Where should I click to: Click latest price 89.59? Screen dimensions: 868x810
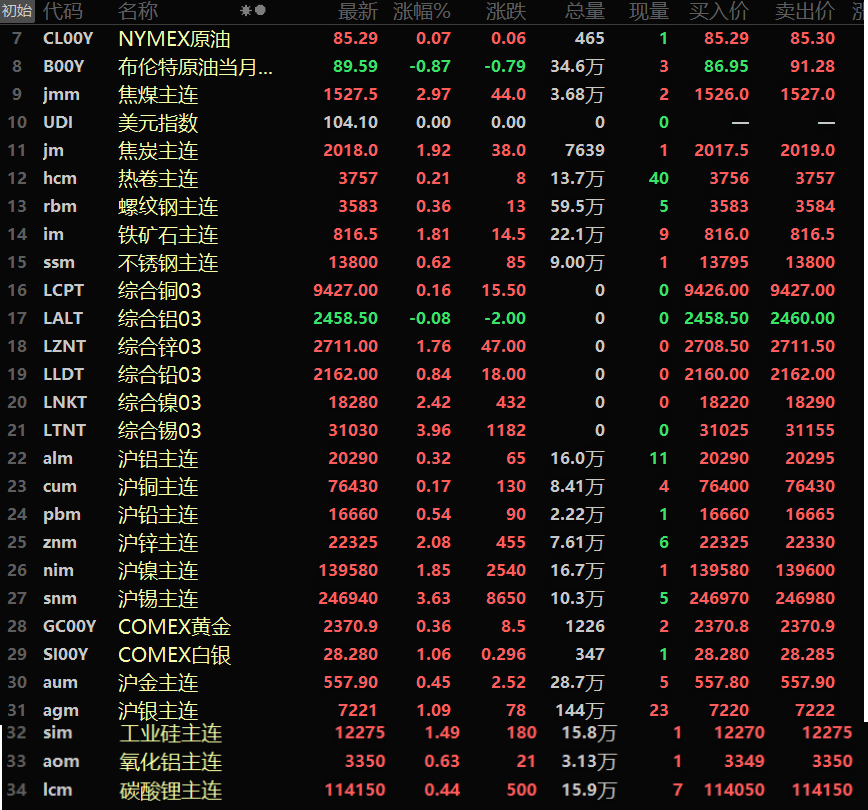(x=355, y=66)
